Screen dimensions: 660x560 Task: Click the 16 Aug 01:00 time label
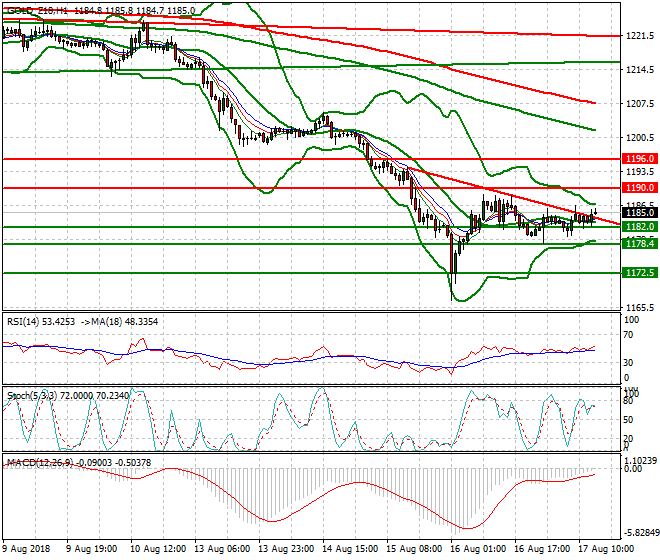click(478, 549)
